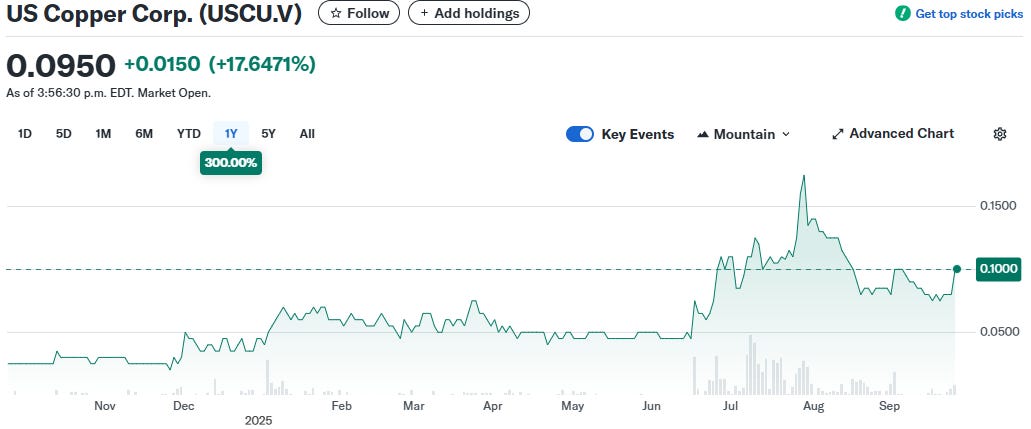Click the Jul x-axis label
This screenshot has height=429, width=1031.
pyautogui.click(x=730, y=406)
